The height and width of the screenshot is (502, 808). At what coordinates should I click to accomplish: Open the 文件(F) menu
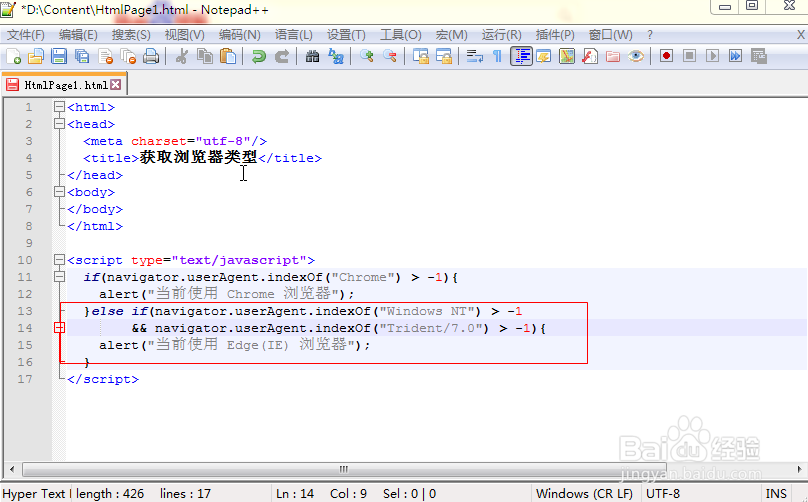coord(26,35)
